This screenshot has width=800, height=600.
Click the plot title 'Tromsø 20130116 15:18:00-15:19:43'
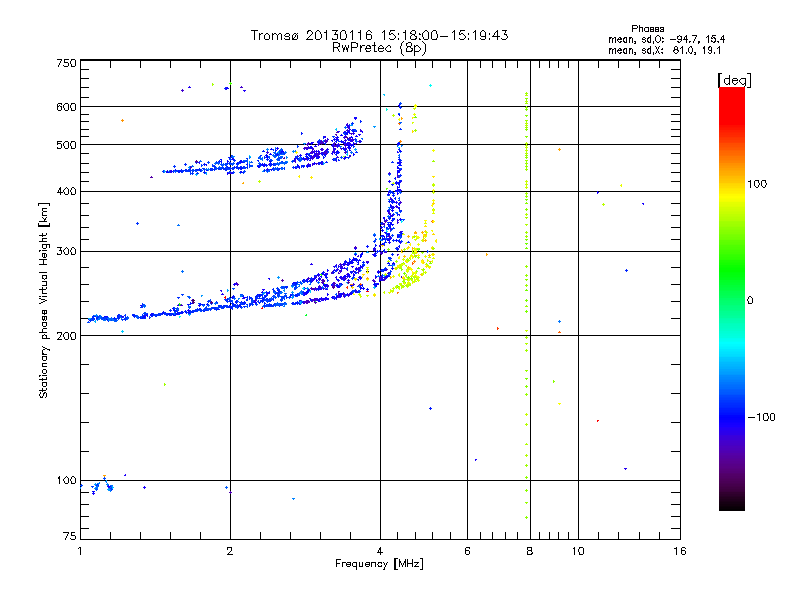coord(379,35)
